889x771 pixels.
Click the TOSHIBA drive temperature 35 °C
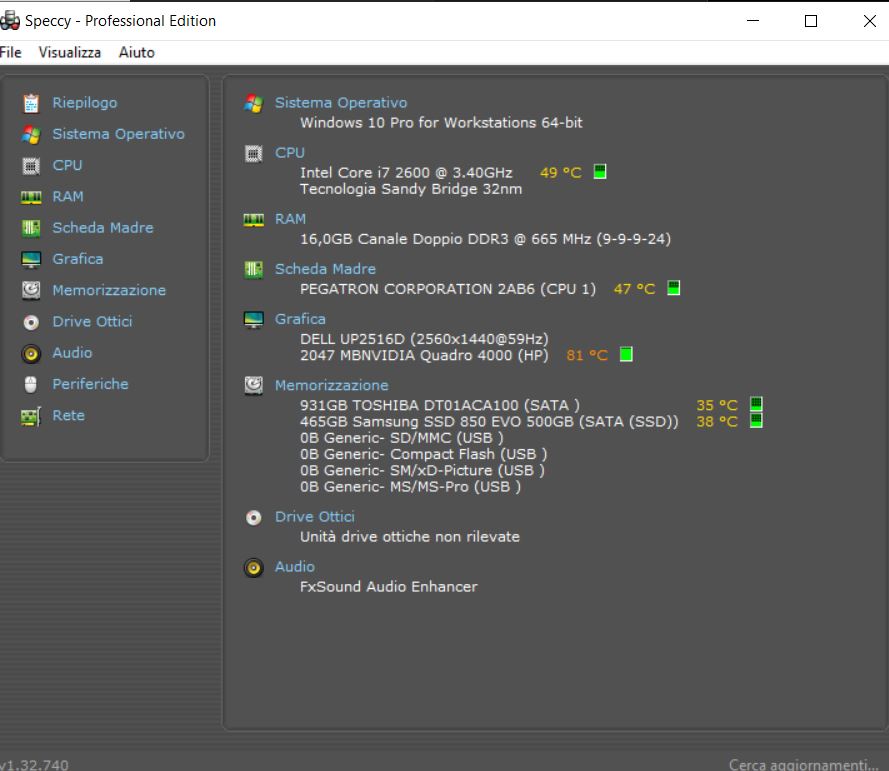717,405
